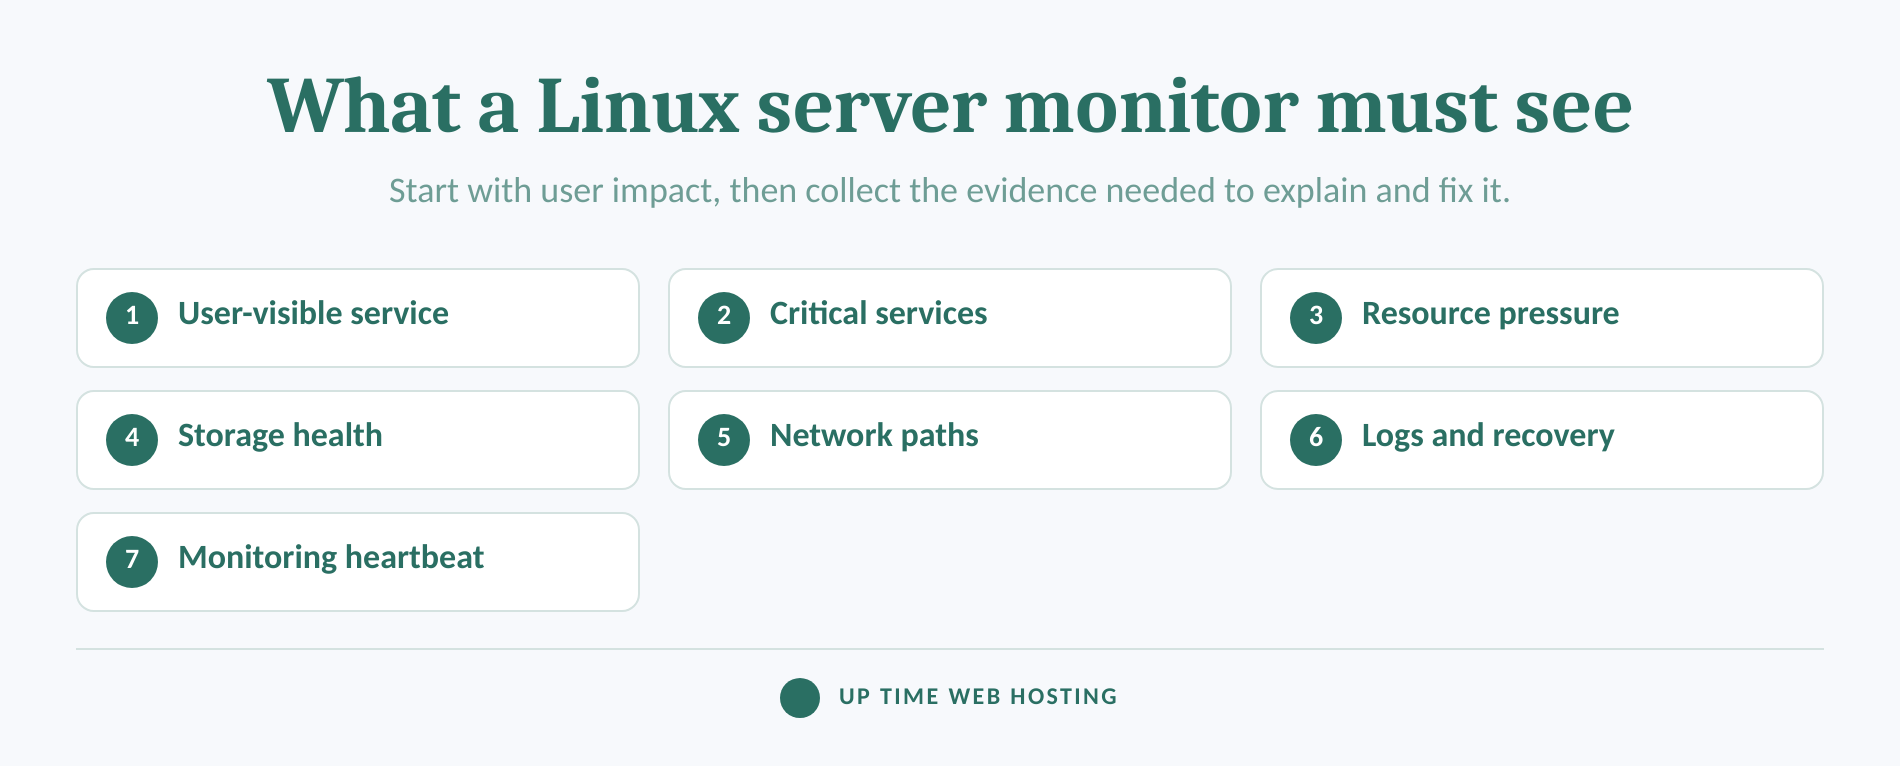The height and width of the screenshot is (766, 1900).
Task: Select the "Storage health" label
Action: pos(280,437)
